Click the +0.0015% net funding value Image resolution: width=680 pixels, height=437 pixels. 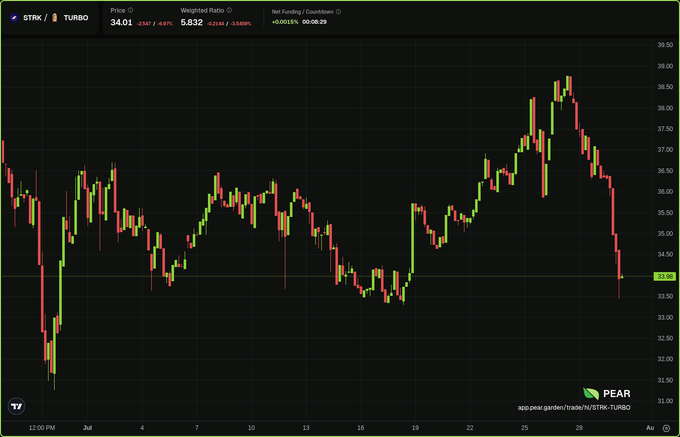(x=285, y=22)
